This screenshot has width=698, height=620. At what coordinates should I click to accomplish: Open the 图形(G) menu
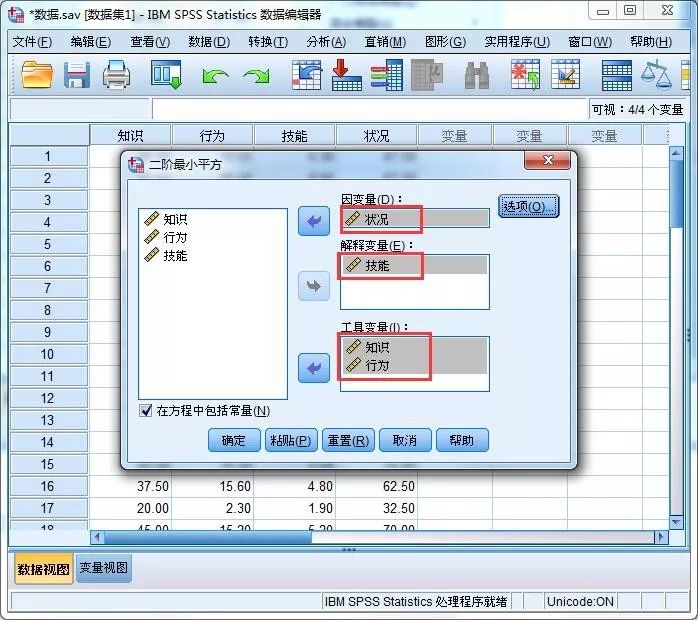tap(445, 42)
